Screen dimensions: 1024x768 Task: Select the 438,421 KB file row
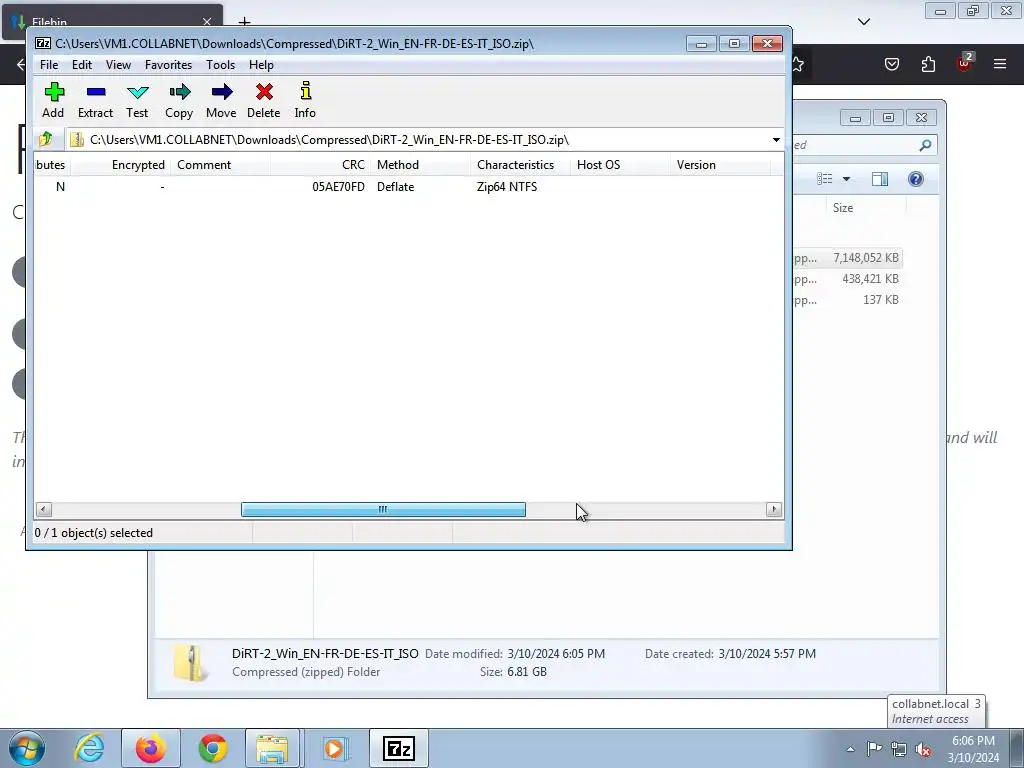(847, 279)
